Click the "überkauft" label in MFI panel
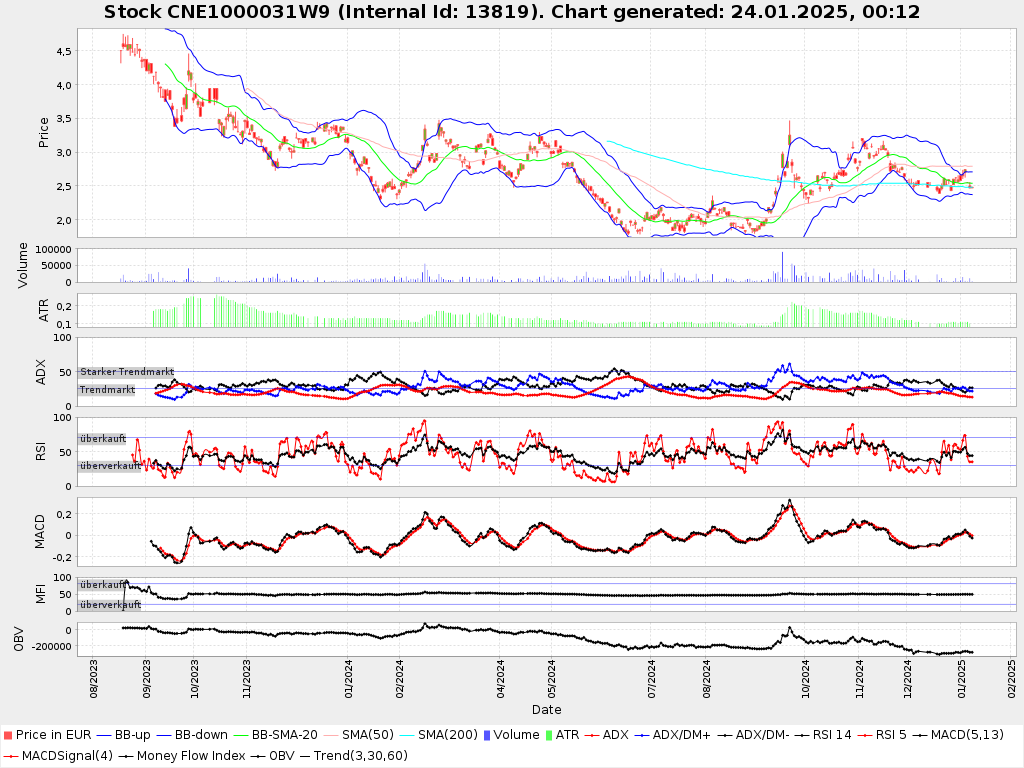Viewport: 1024px width, 768px height. tap(103, 584)
